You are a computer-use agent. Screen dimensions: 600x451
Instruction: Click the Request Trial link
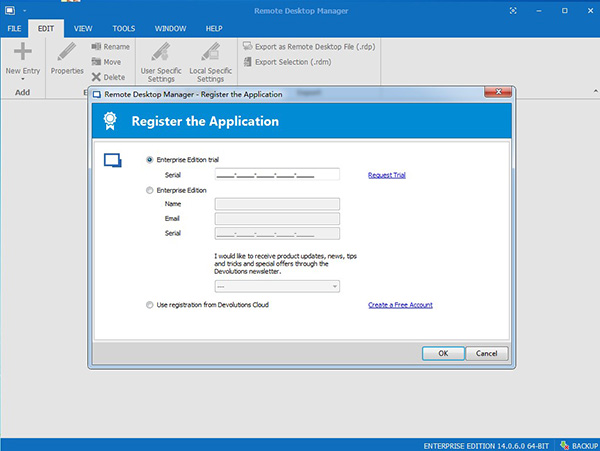click(x=386, y=175)
